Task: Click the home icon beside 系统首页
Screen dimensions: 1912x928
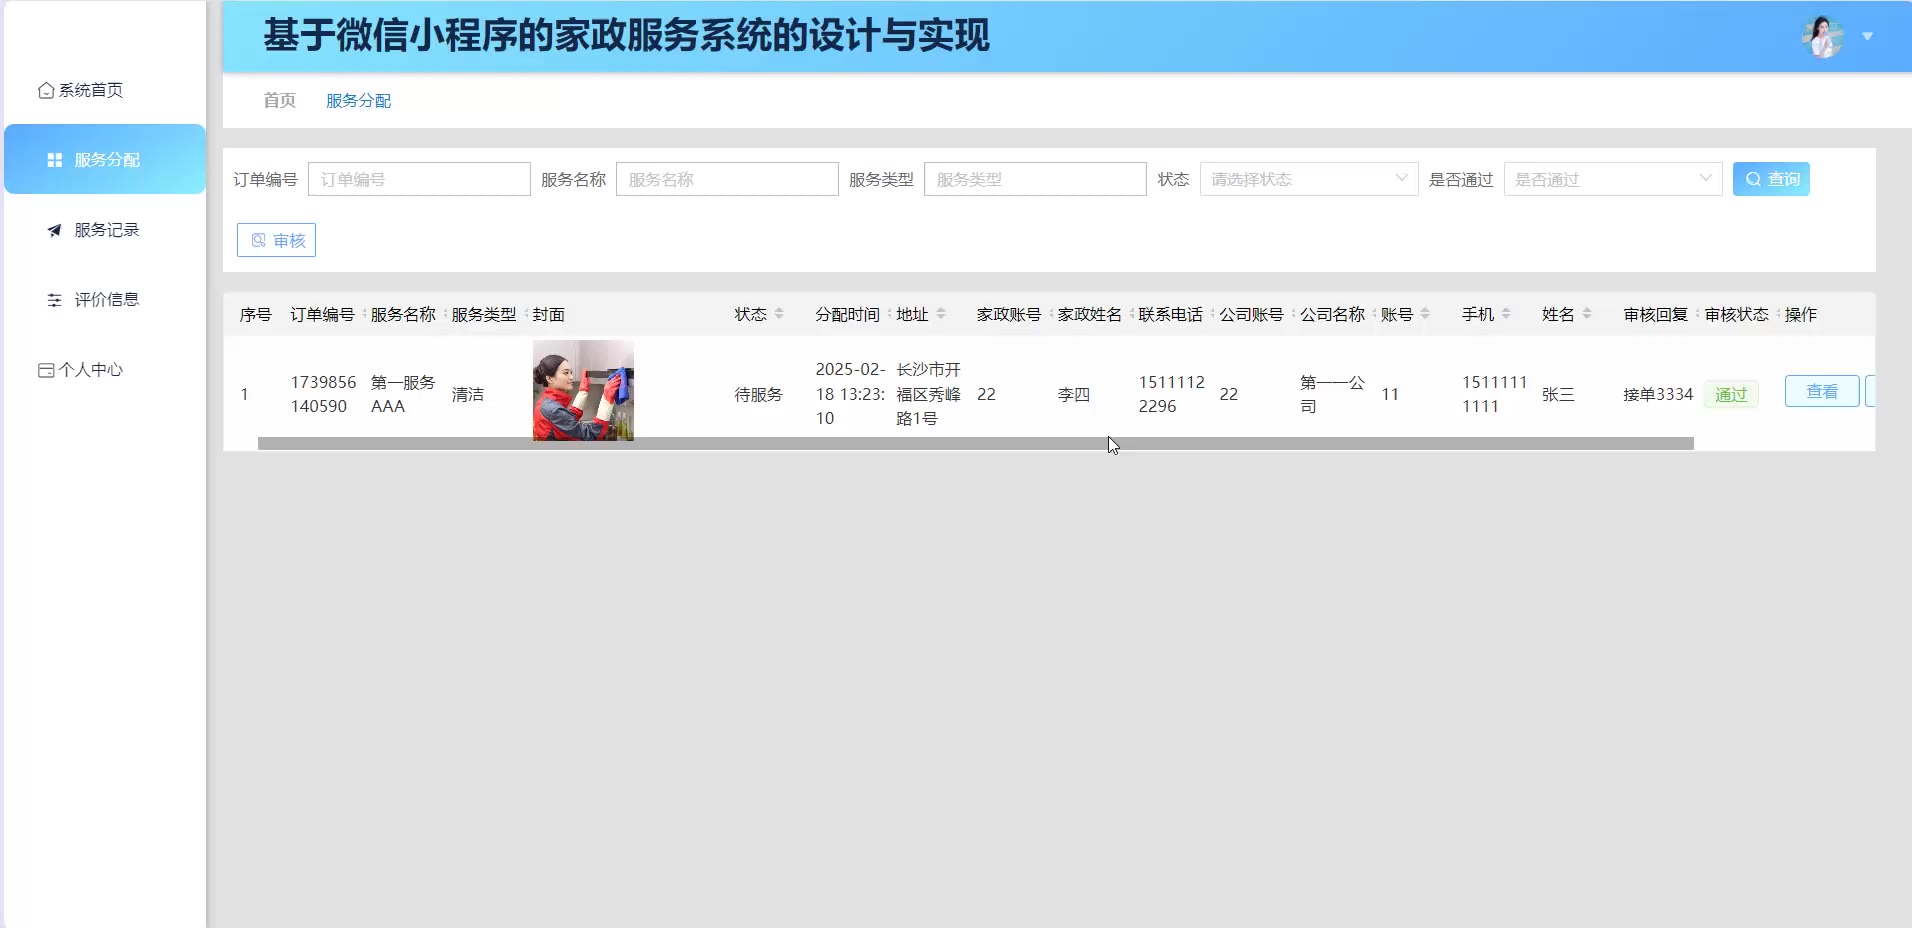Action: 46,91
